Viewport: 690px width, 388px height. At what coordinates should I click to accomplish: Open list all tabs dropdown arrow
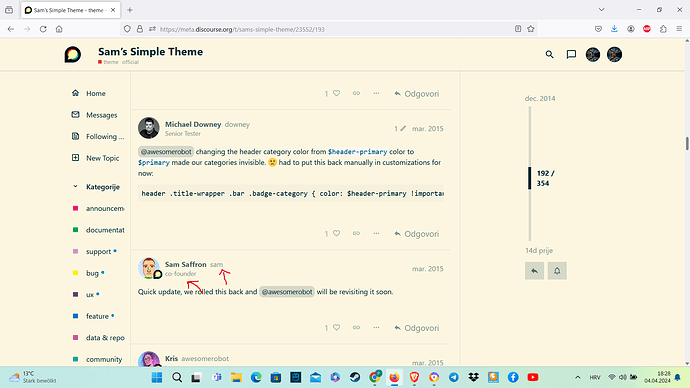601,10
